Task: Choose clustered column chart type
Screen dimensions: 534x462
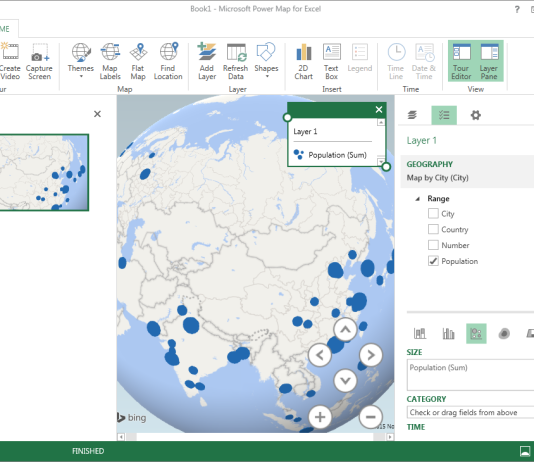Action: [448, 333]
